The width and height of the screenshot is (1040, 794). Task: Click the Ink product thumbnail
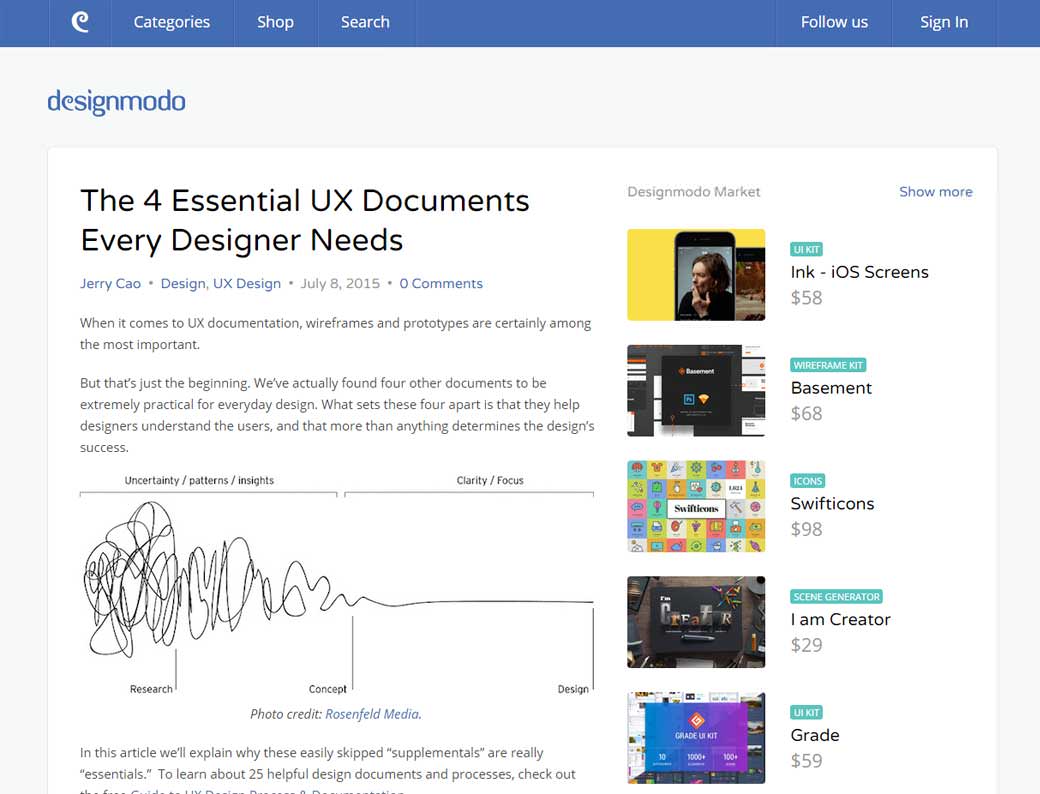(696, 274)
